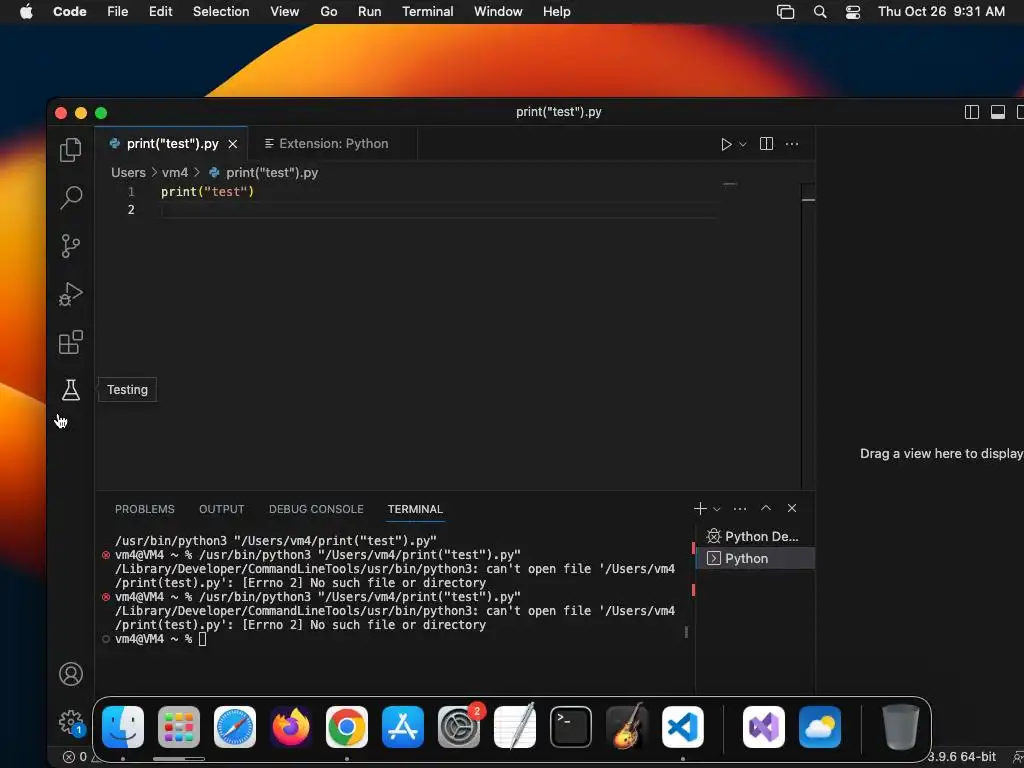Open the Terminal menu
This screenshot has width=1024, height=768.
tap(428, 12)
